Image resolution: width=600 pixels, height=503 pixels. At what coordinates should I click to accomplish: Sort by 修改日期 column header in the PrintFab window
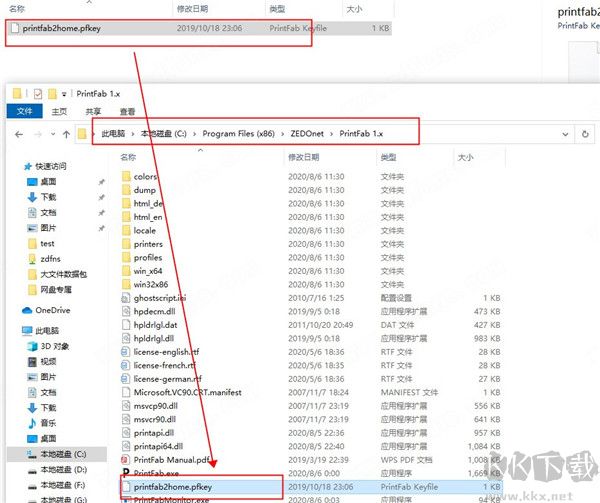click(x=303, y=157)
